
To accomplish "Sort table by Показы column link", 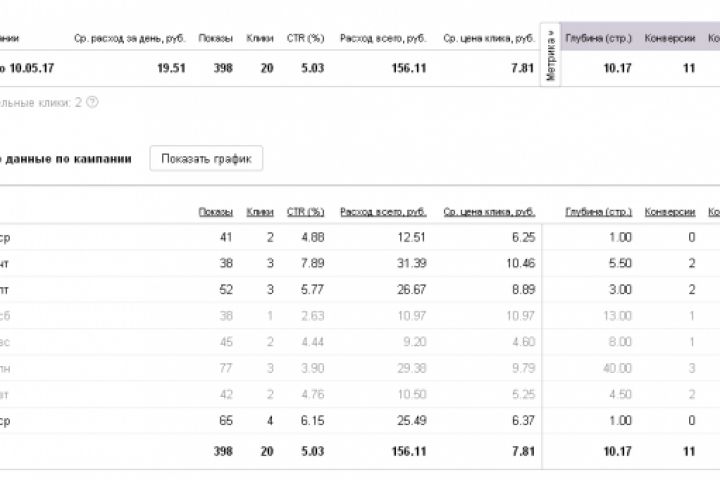I will (215, 212).
